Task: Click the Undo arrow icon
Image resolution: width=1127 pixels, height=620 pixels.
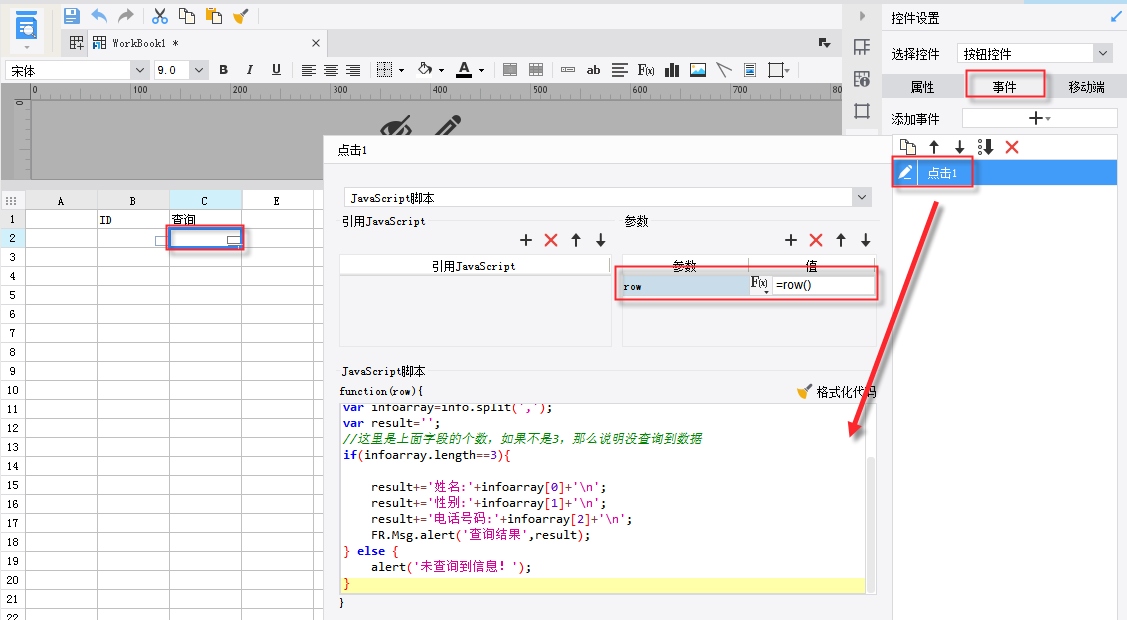Action: point(99,16)
